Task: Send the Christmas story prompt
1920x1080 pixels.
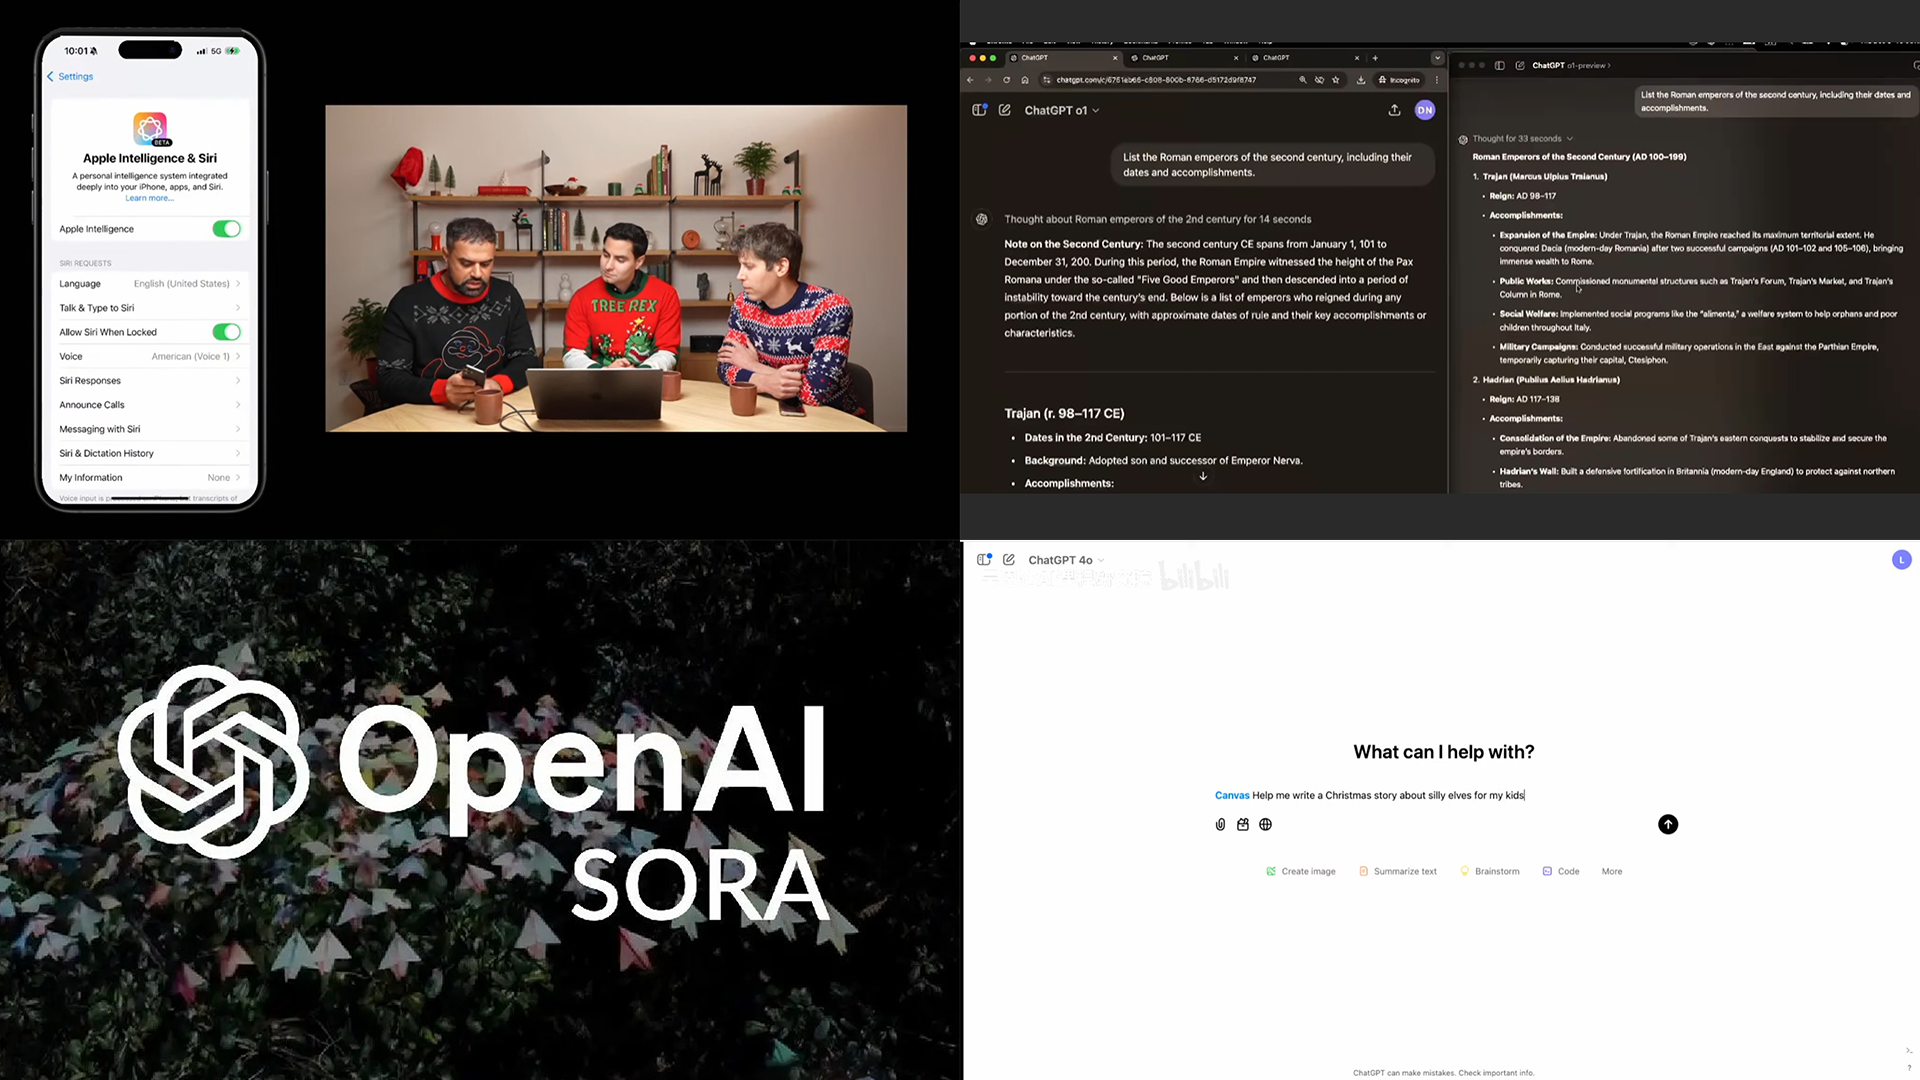Action: click(1668, 825)
